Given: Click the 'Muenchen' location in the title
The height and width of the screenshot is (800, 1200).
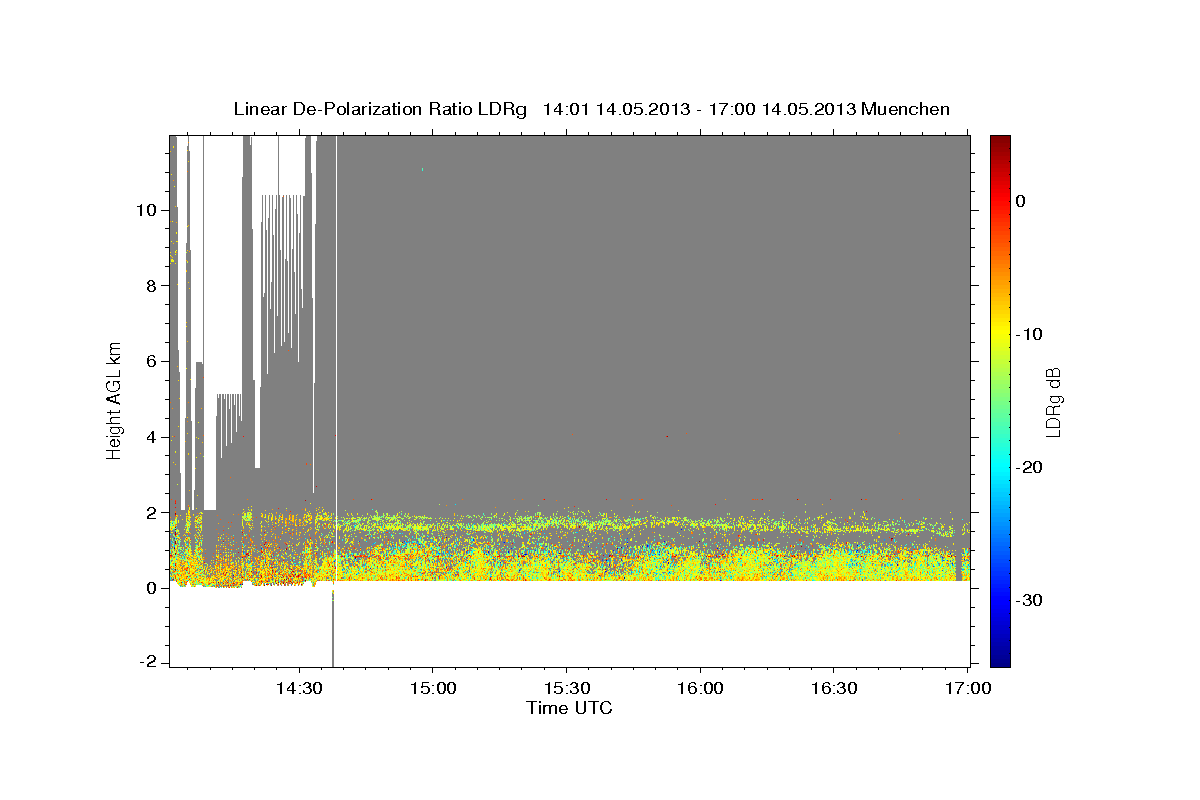Looking at the screenshot, I should coord(905,109).
